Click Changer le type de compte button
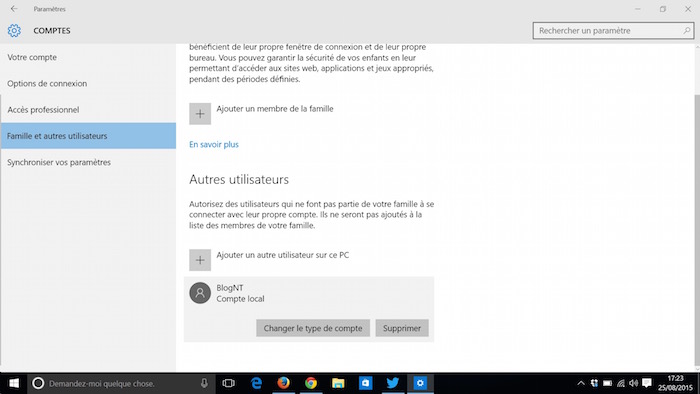Viewport: 700px width, 394px height. 313,328
